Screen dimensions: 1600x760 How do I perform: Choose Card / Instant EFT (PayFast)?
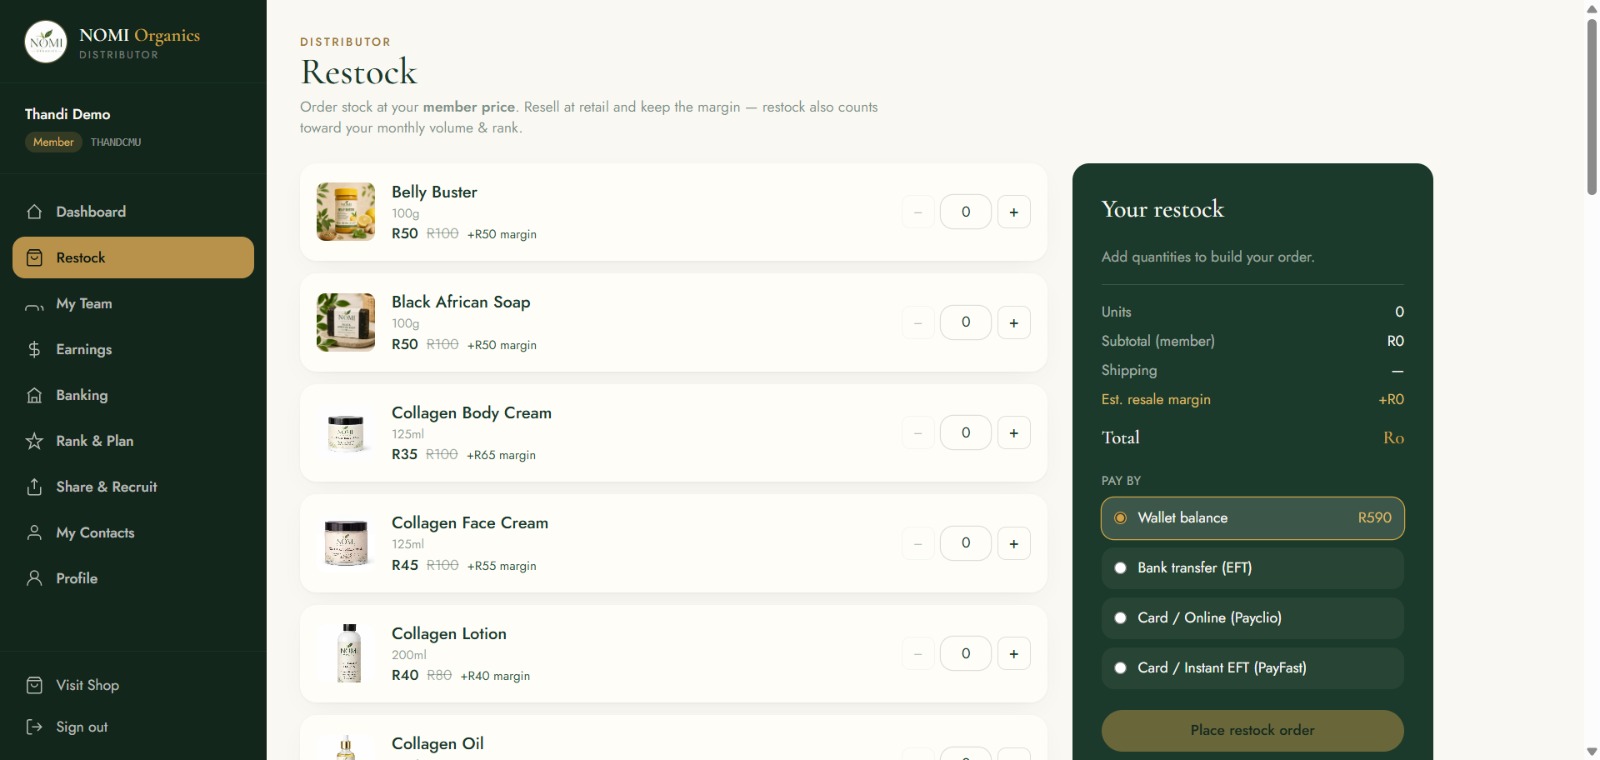pos(1252,668)
